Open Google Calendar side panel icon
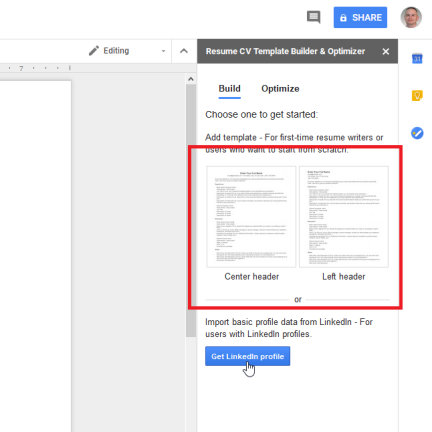432x432 pixels. coord(417,59)
